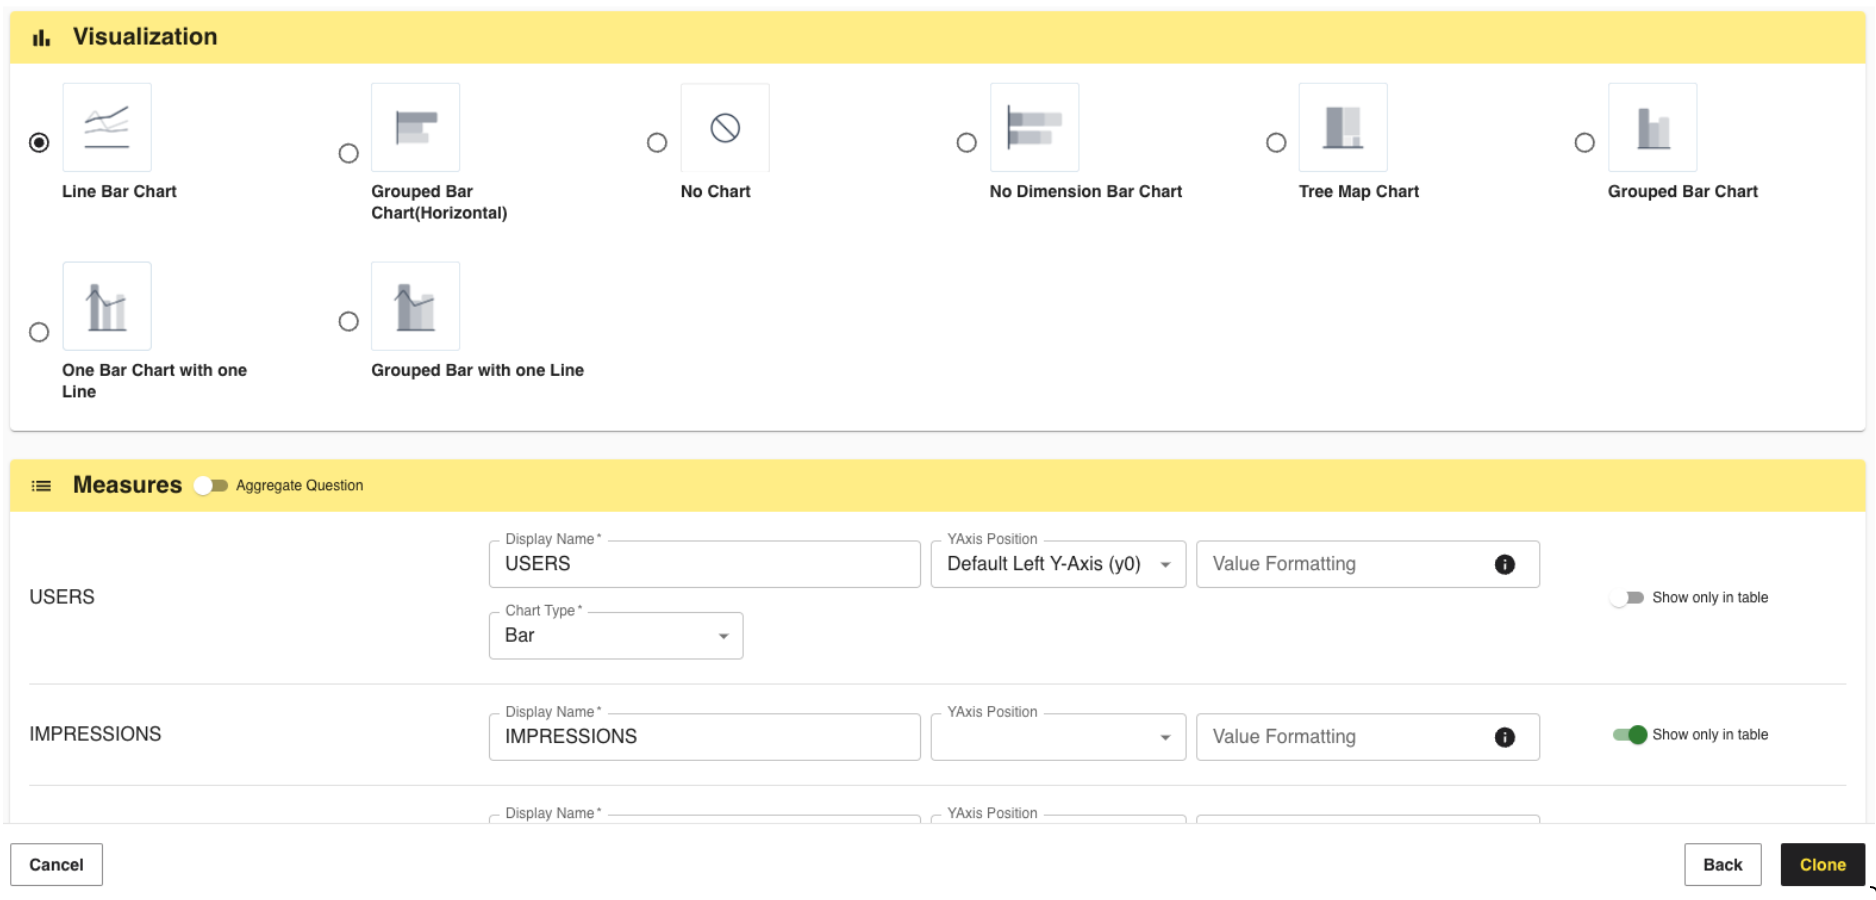Click the No Dimension Bar Chart label
Screen dimensions: 1876x900
(x=1085, y=191)
